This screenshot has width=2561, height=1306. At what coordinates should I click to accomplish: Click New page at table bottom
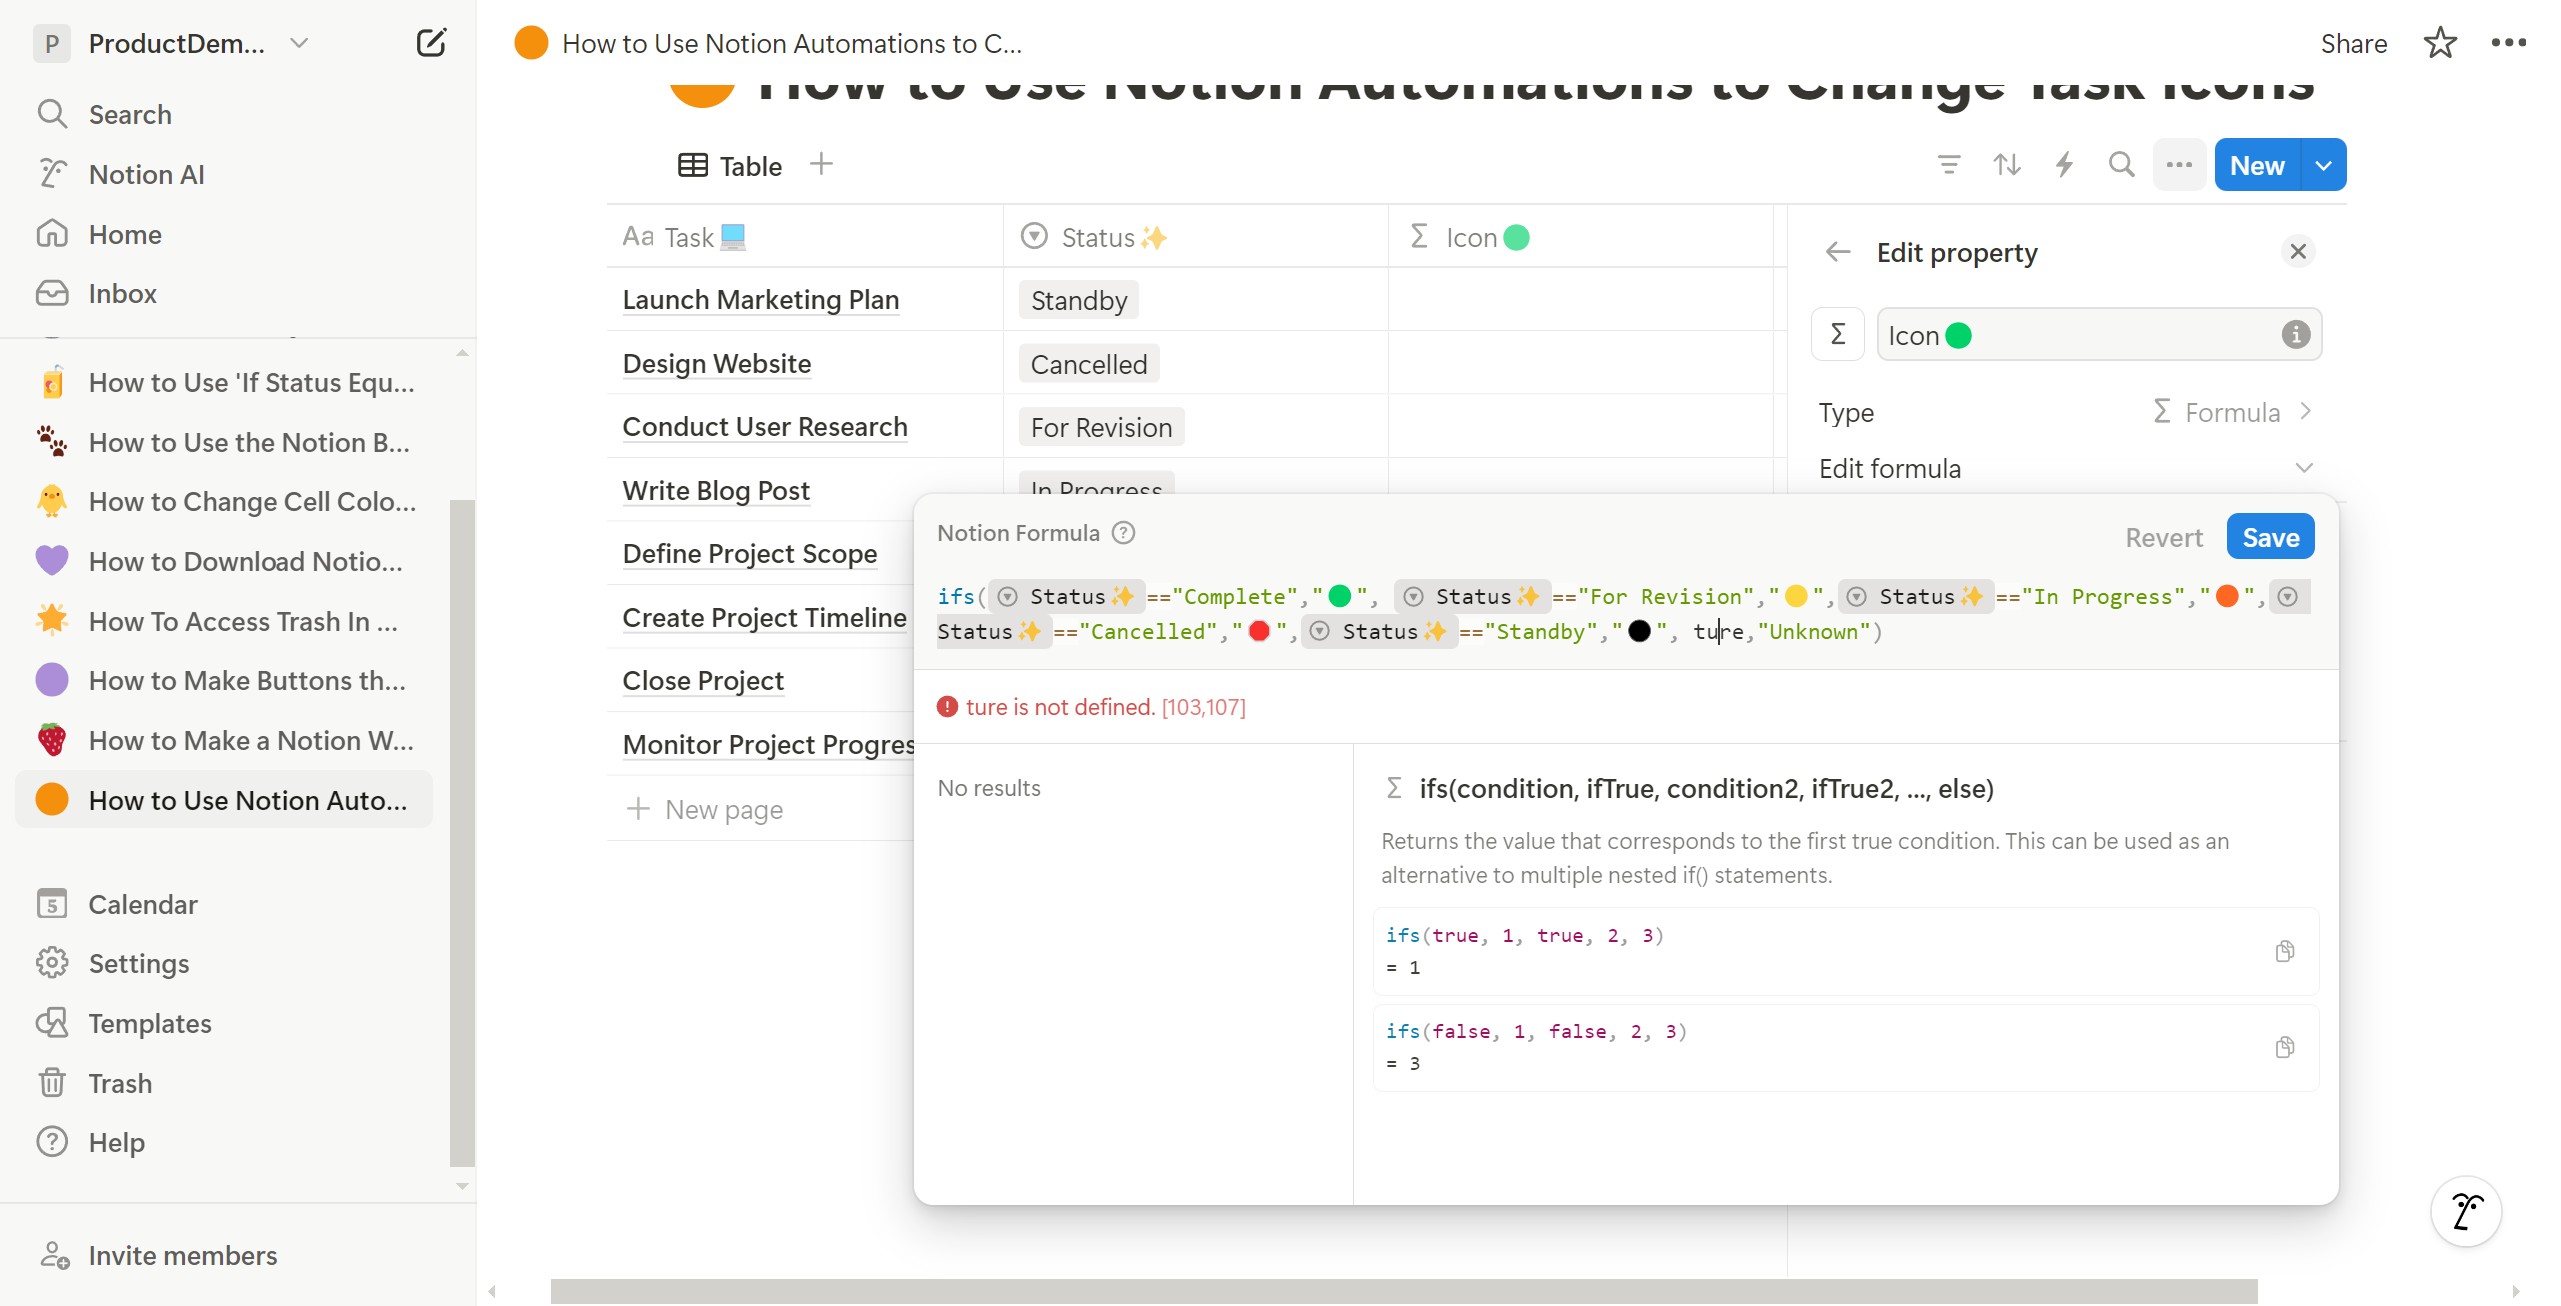click(x=706, y=809)
